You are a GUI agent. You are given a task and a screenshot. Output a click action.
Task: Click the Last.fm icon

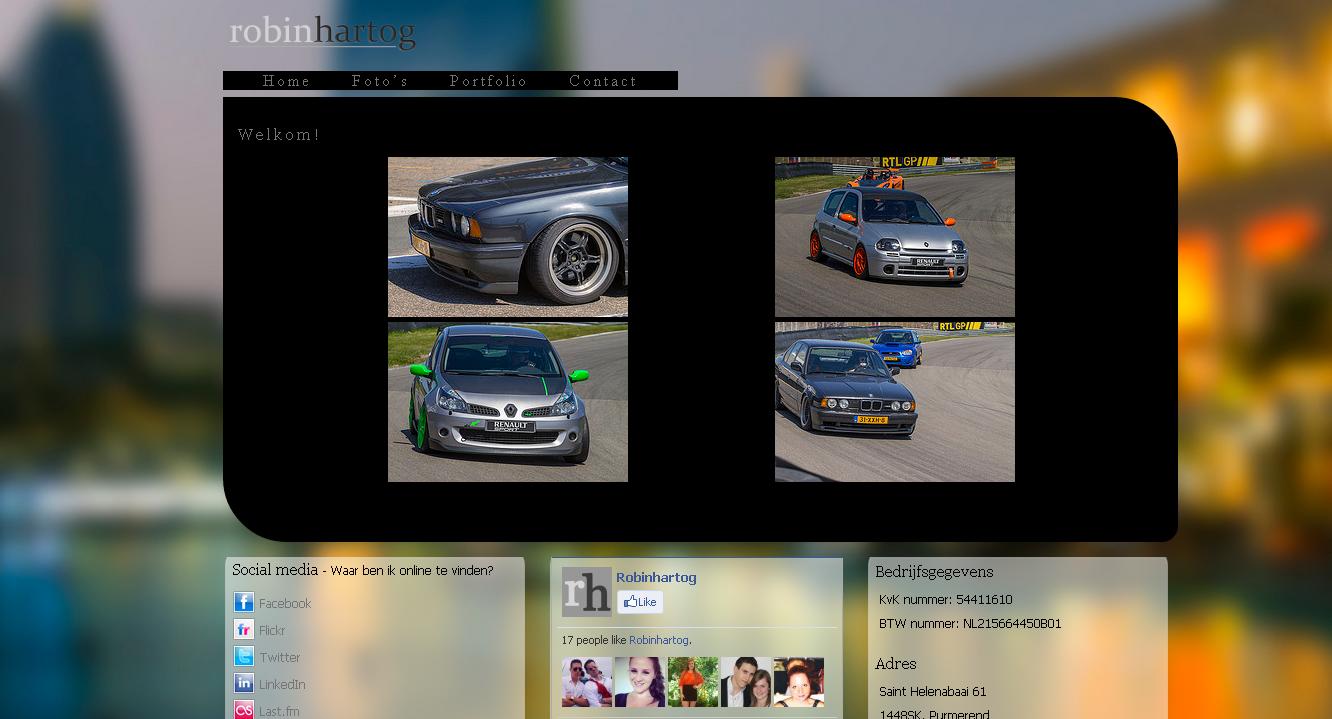pos(244,710)
